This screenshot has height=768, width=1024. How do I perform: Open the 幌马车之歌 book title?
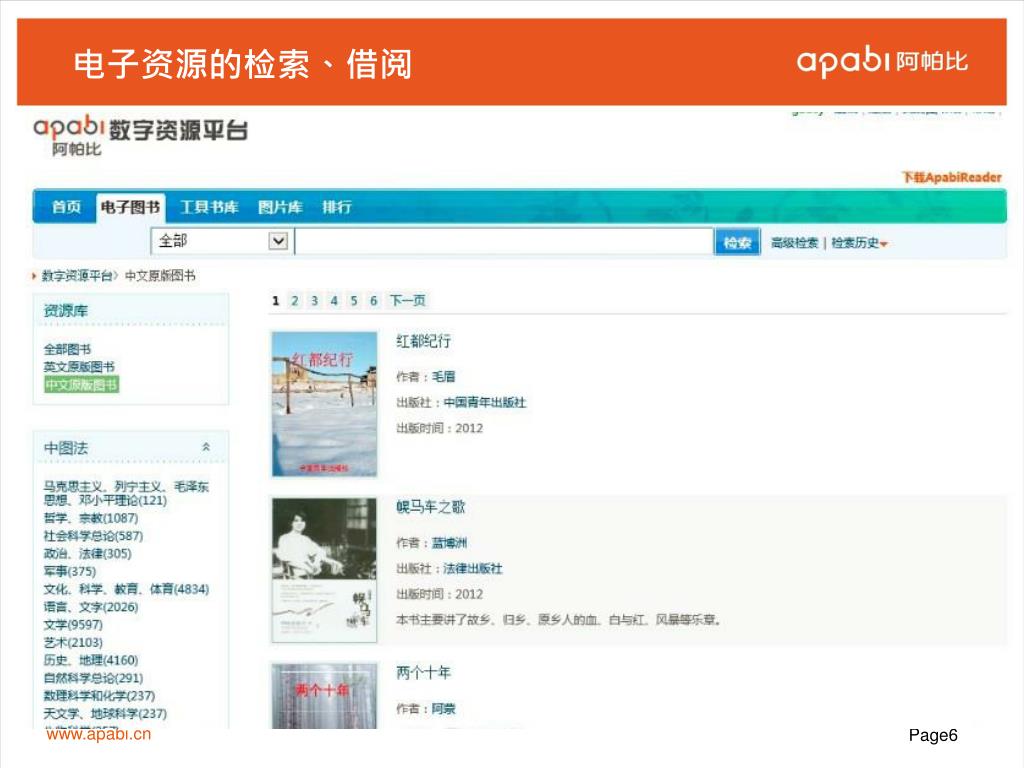[x=430, y=507]
